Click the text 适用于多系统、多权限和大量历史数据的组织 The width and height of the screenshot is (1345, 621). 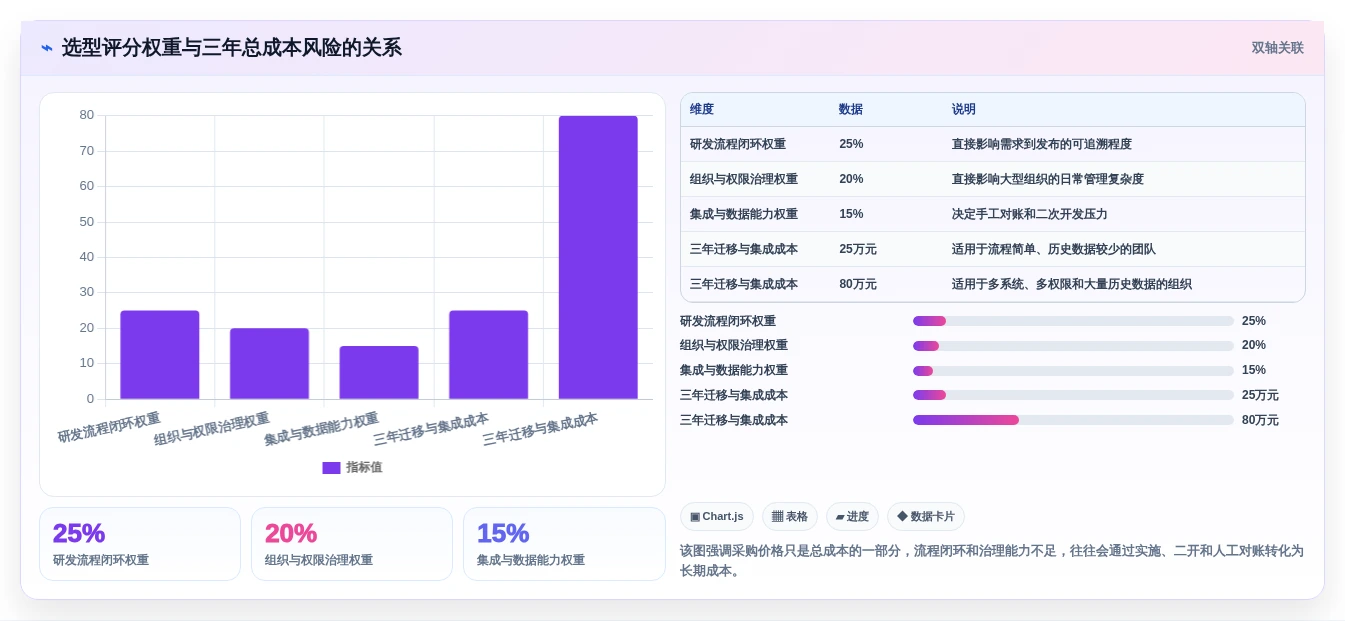[x=1072, y=284]
